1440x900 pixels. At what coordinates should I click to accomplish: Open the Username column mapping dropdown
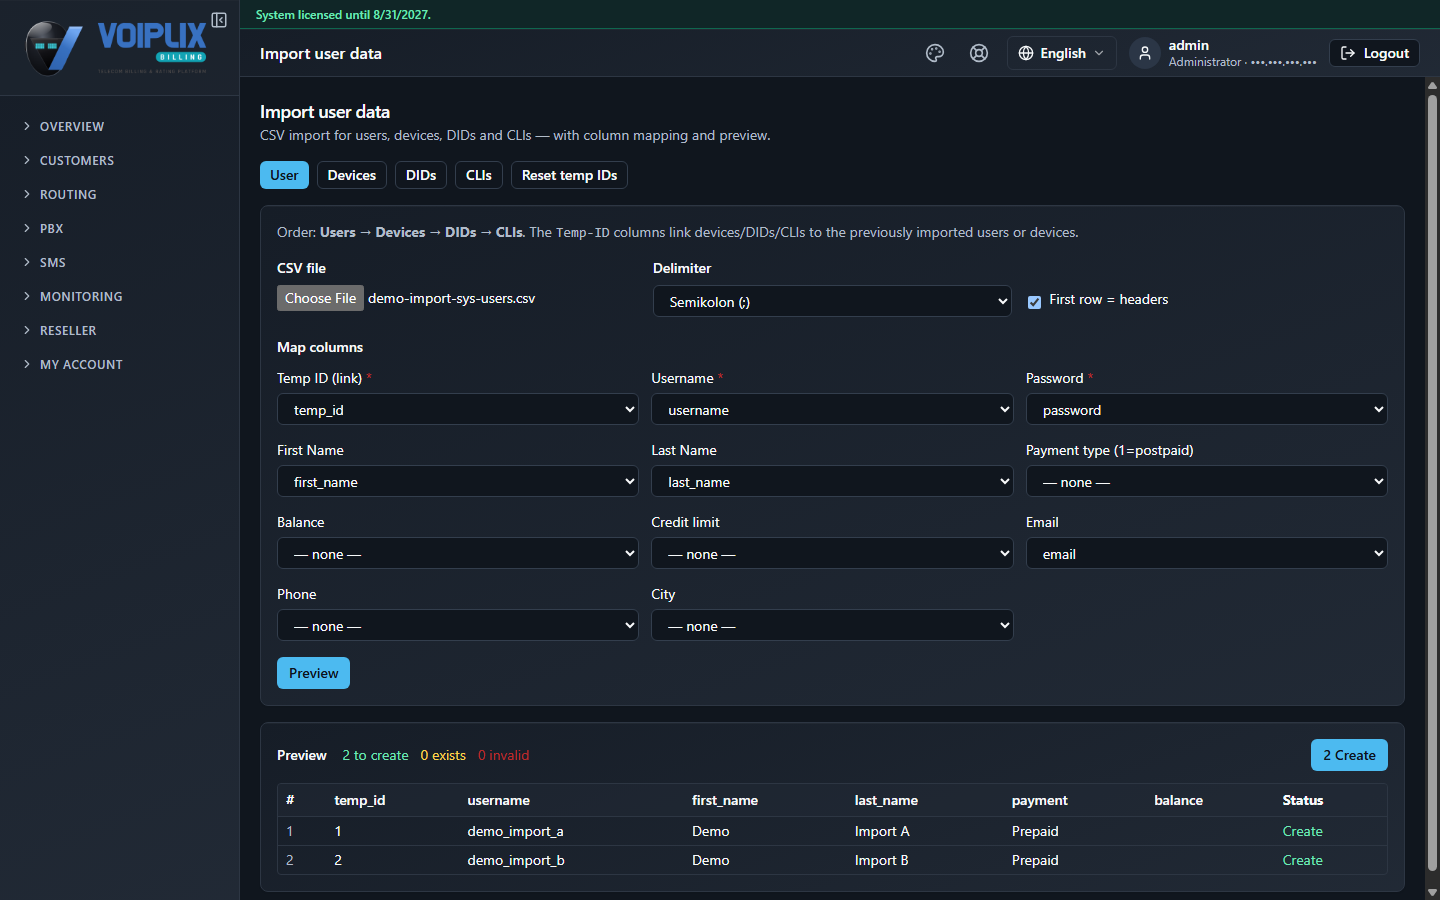(x=832, y=409)
